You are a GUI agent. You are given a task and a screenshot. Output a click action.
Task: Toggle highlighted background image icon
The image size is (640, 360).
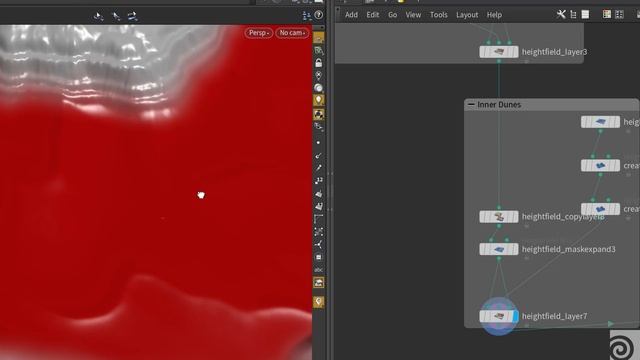tap(318, 282)
